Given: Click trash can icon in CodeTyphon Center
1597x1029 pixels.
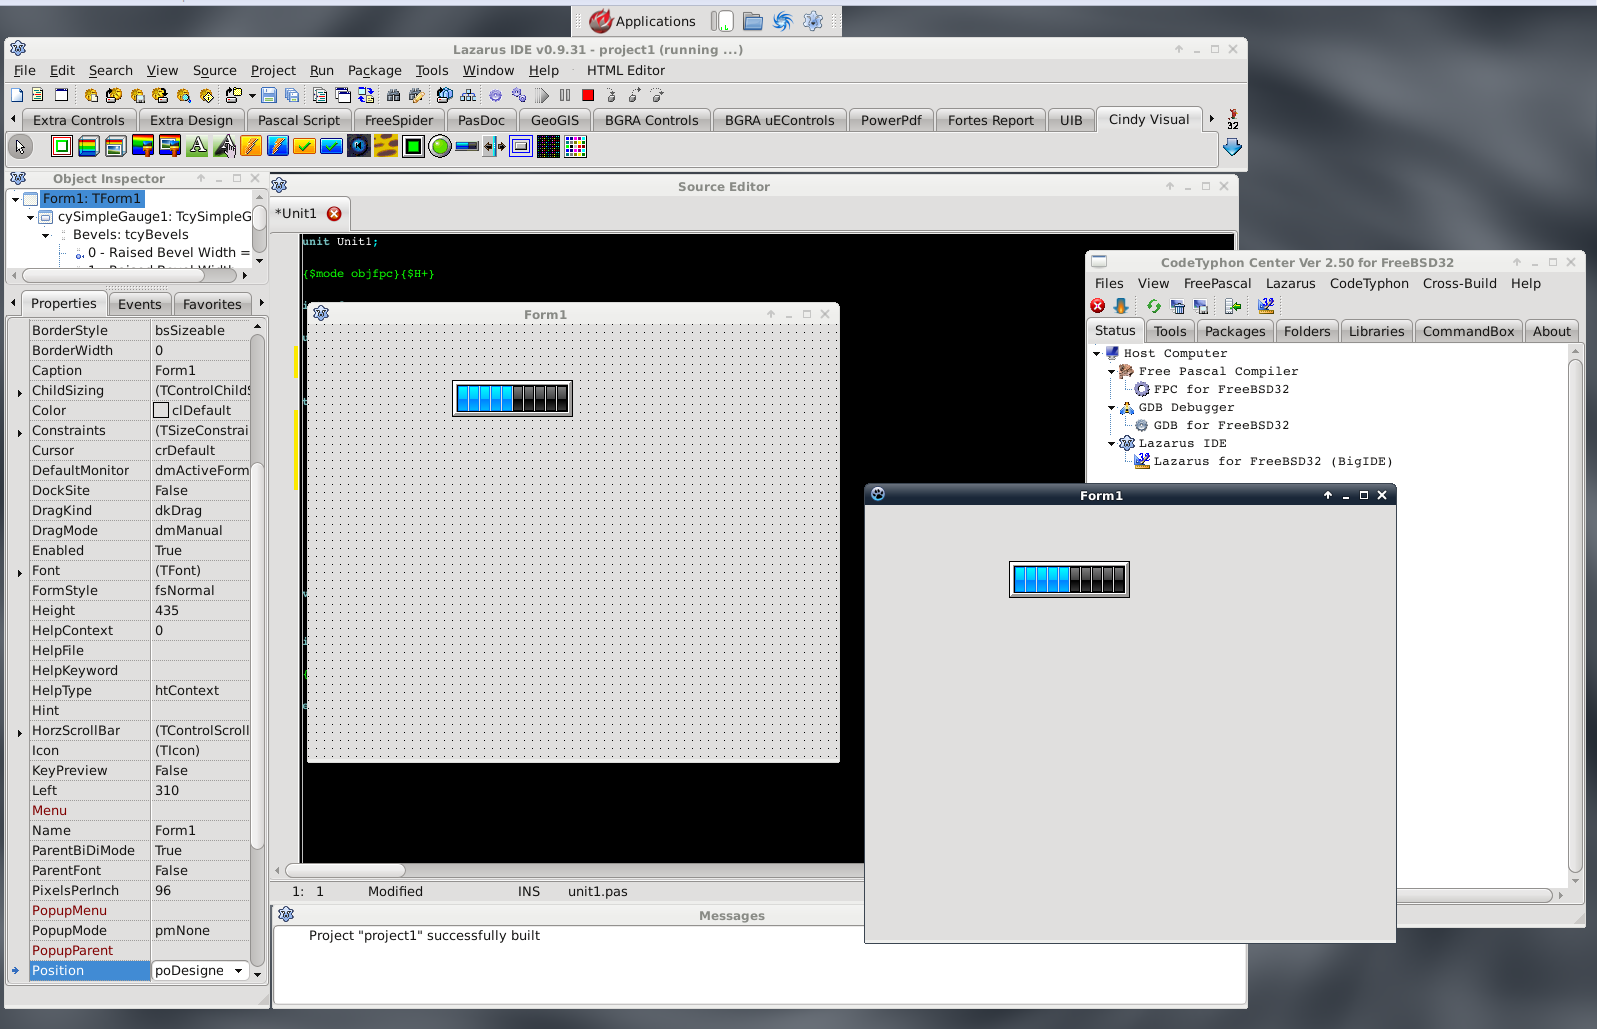Looking at the screenshot, I should (x=1177, y=306).
